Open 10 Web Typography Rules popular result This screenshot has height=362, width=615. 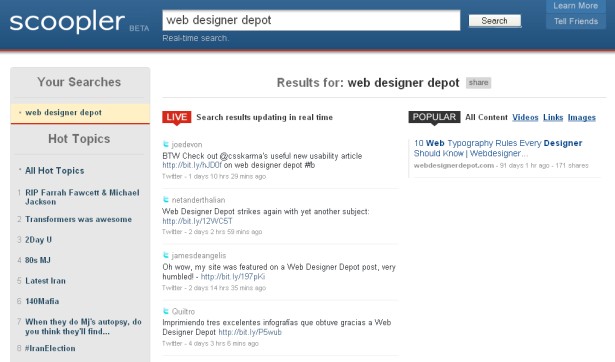tap(498, 148)
